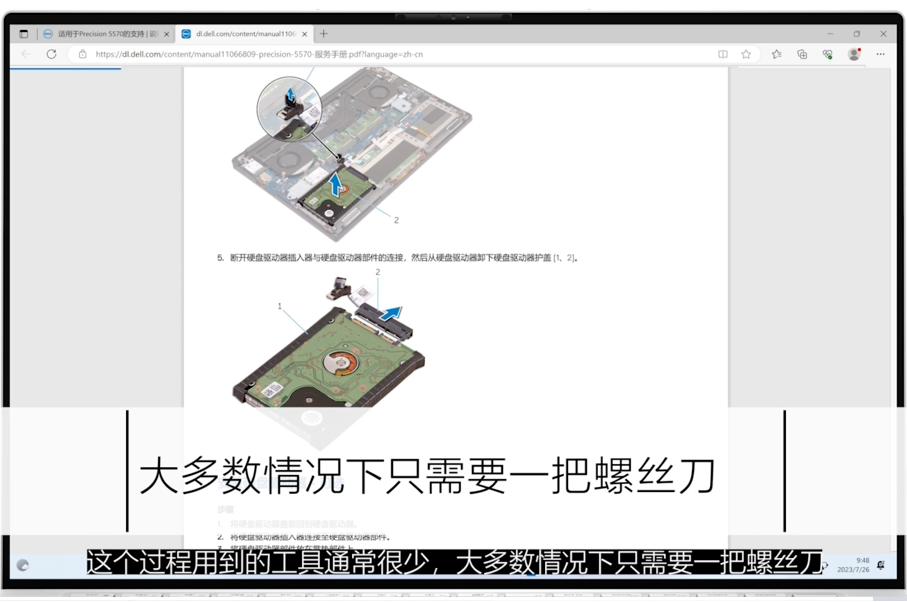Enter split screen mode from the toolbar
907x602 pixels.
coord(723,54)
